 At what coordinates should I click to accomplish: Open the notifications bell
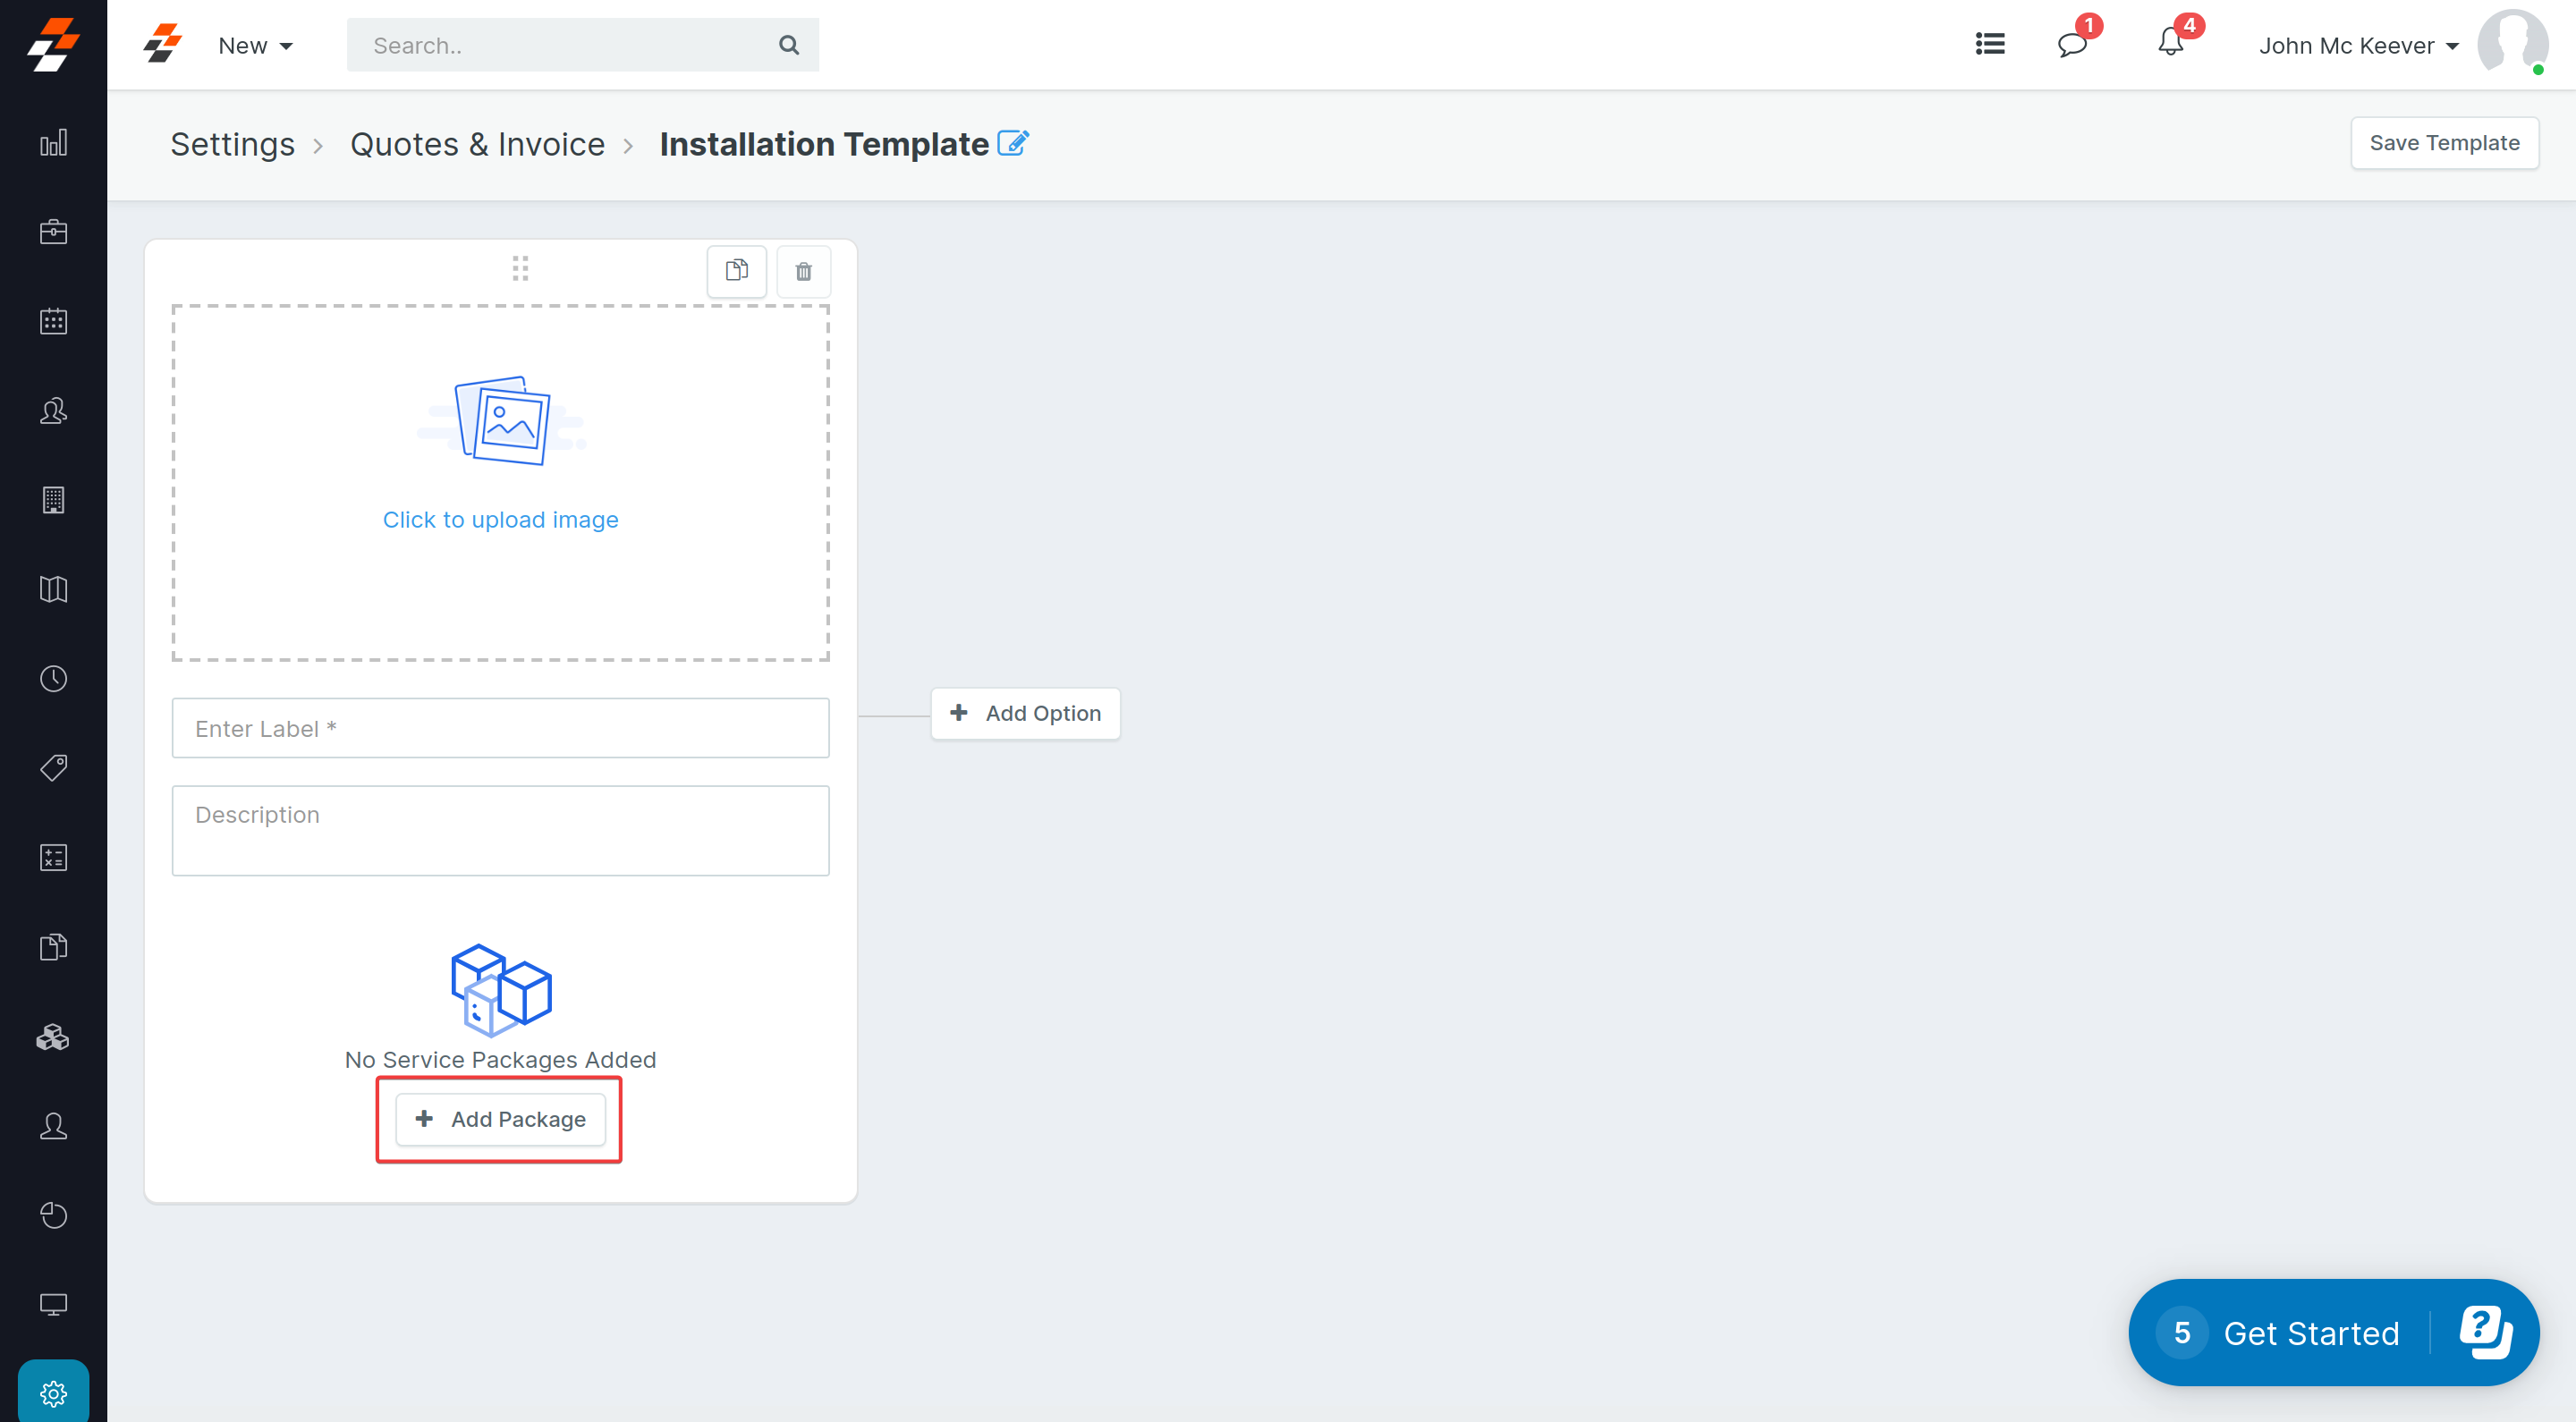(x=2170, y=44)
